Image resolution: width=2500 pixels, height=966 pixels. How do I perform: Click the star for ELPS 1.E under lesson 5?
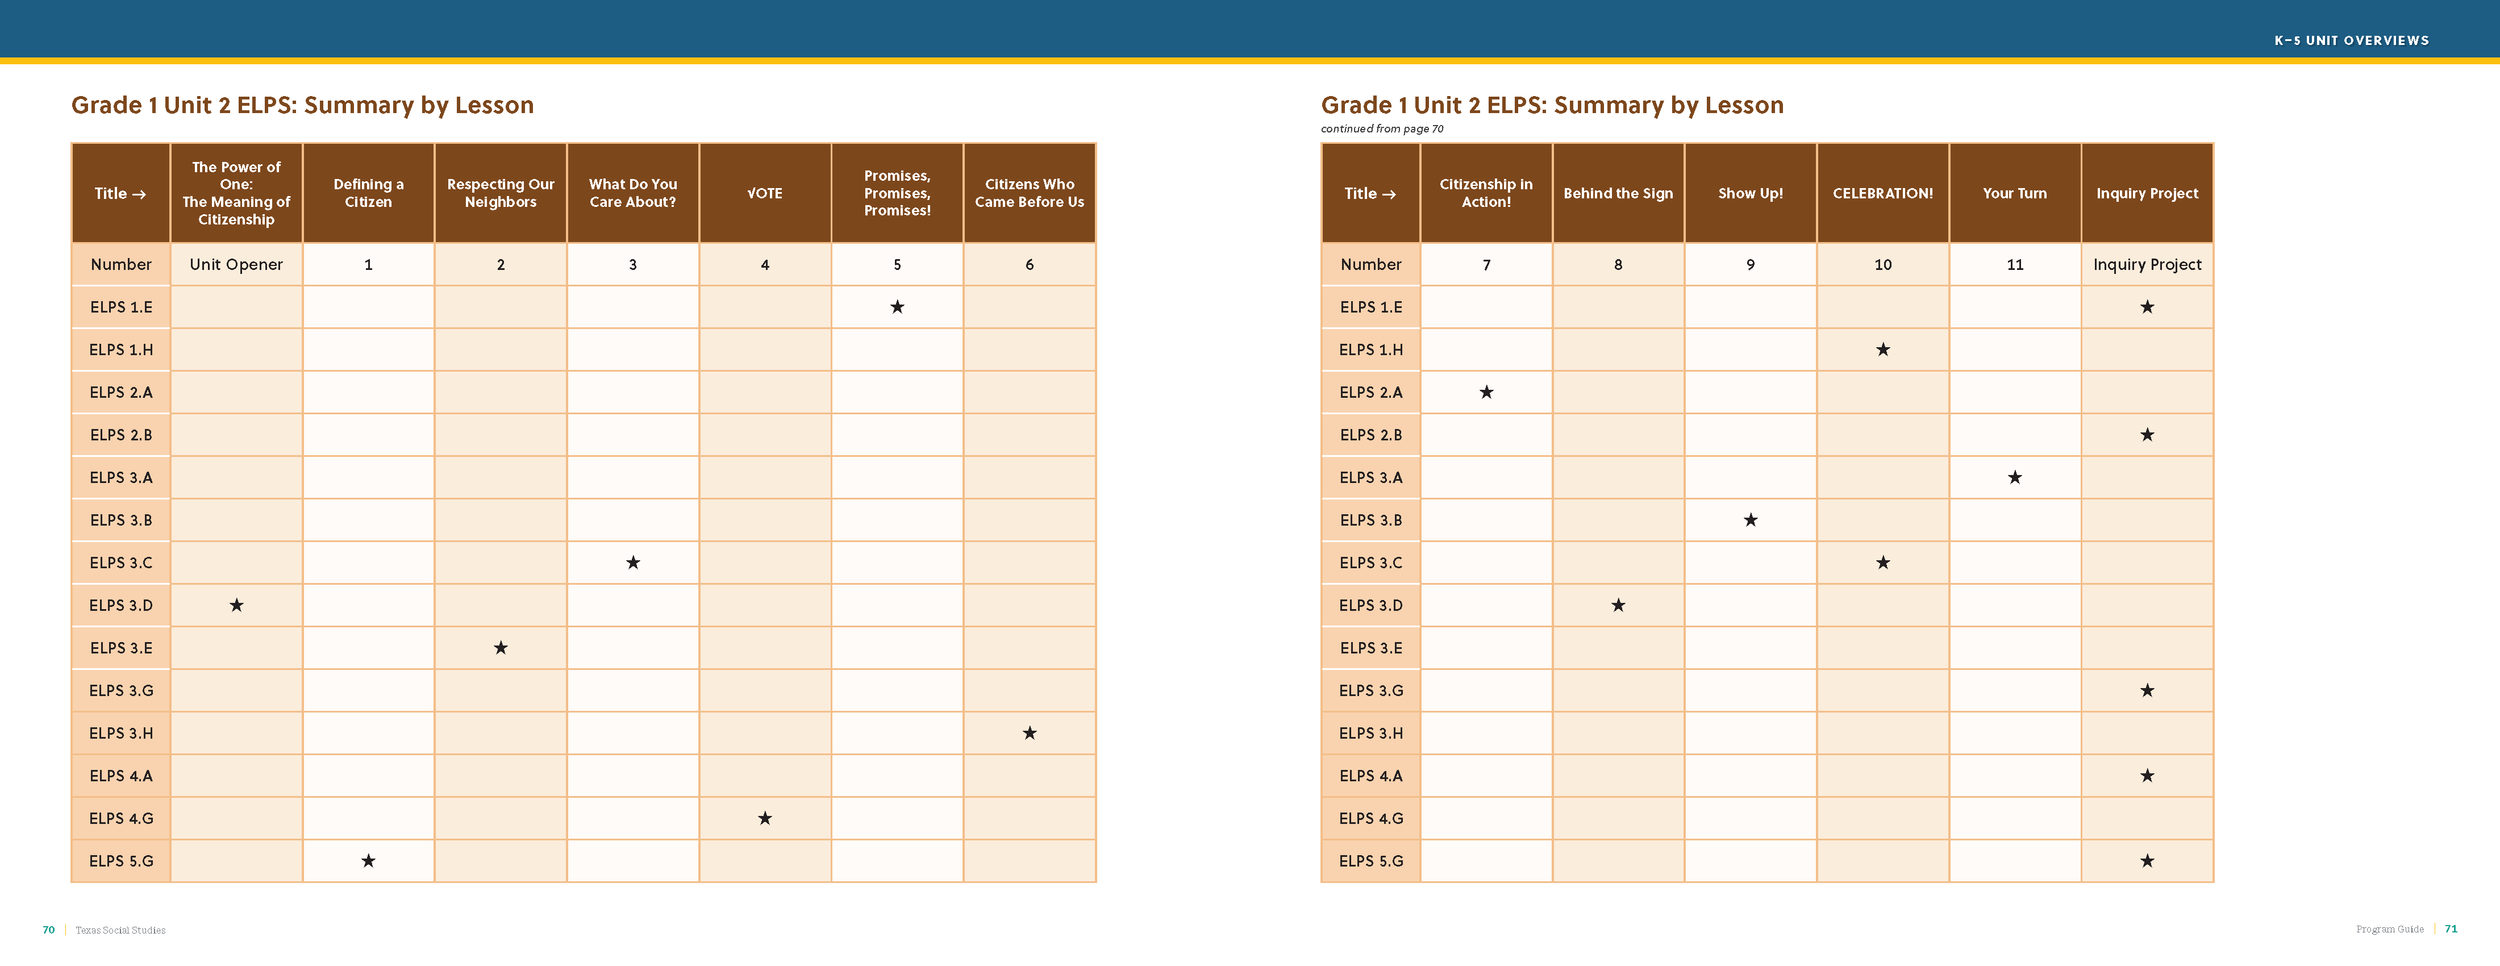[897, 307]
